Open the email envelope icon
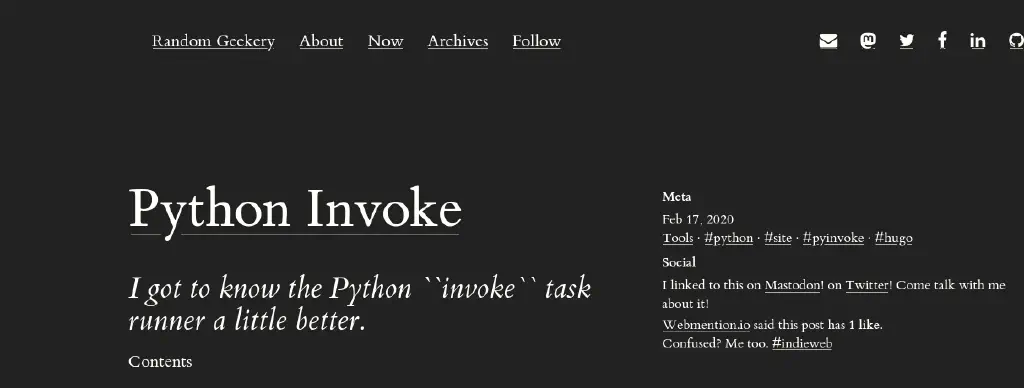Viewport: 1024px width, 388px height. click(828, 41)
